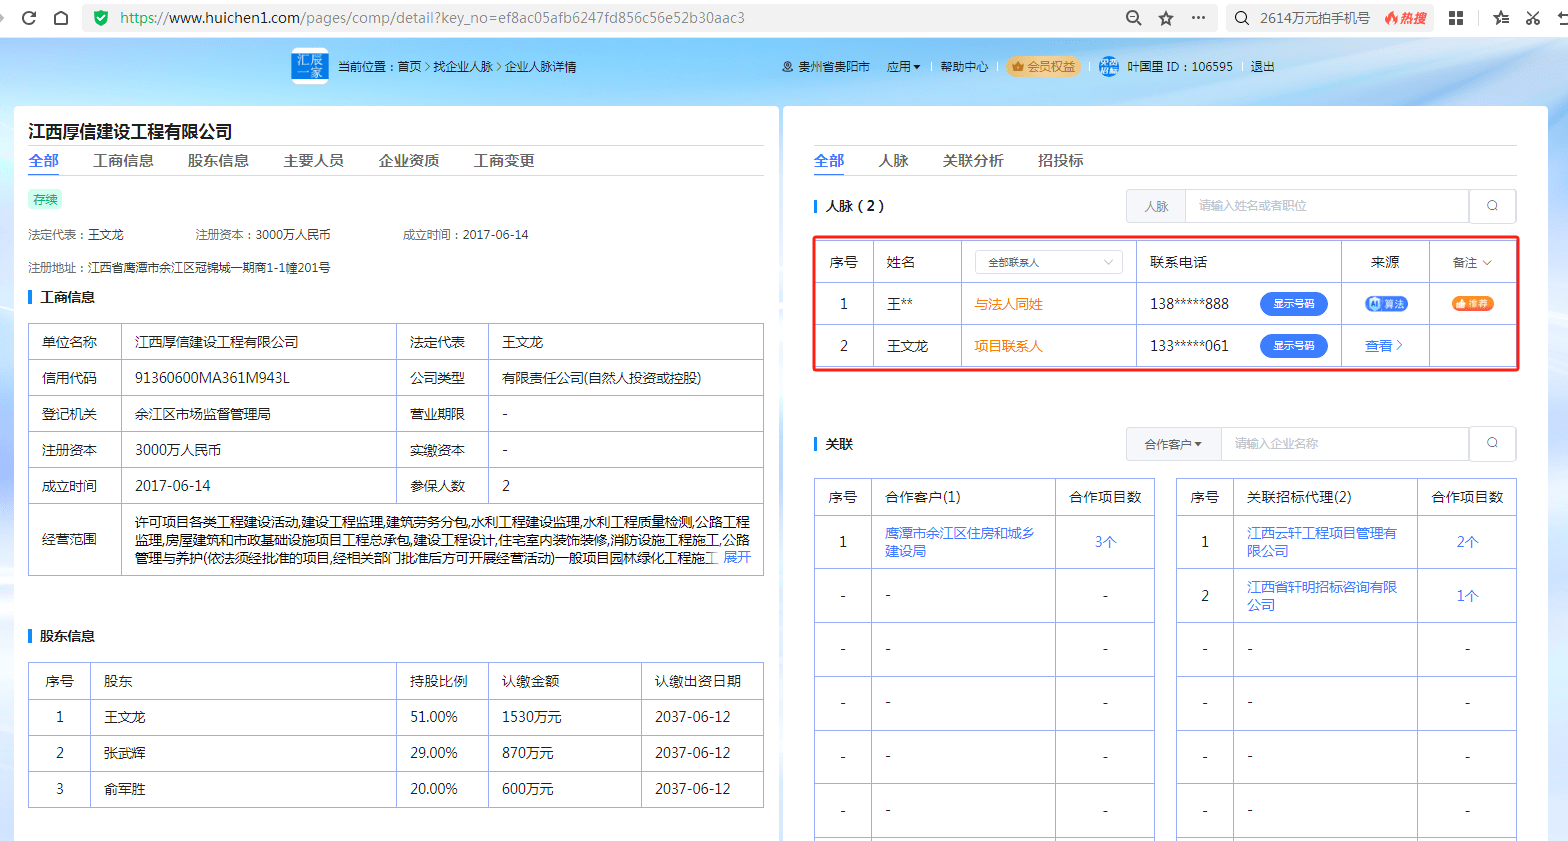Click the 与法人同姓 contact label
The height and width of the screenshot is (841, 1568).
1008,304
